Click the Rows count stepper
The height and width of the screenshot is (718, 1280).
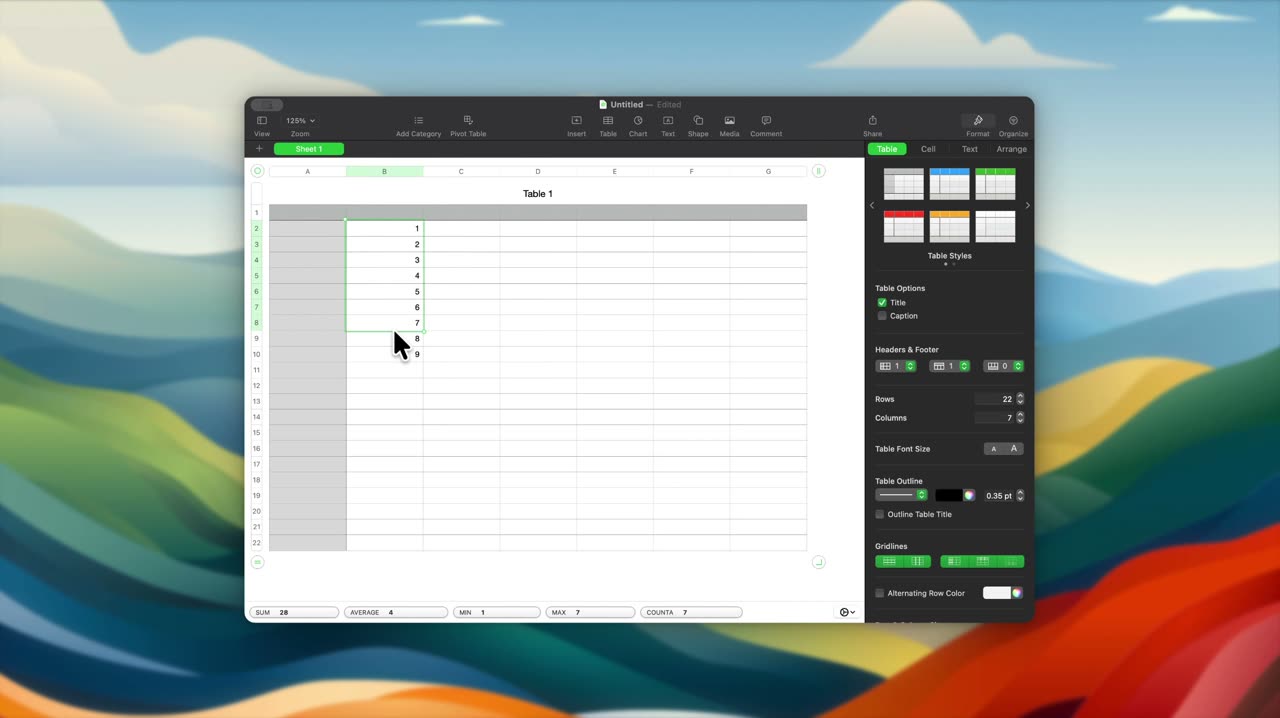(1020, 399)
